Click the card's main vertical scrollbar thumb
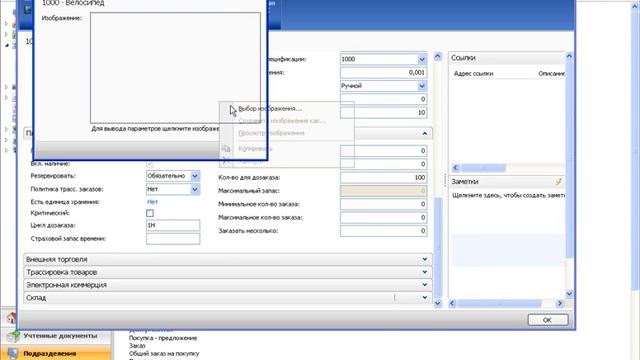This screenshot has height=360, width=640. (x=438, y=247)
